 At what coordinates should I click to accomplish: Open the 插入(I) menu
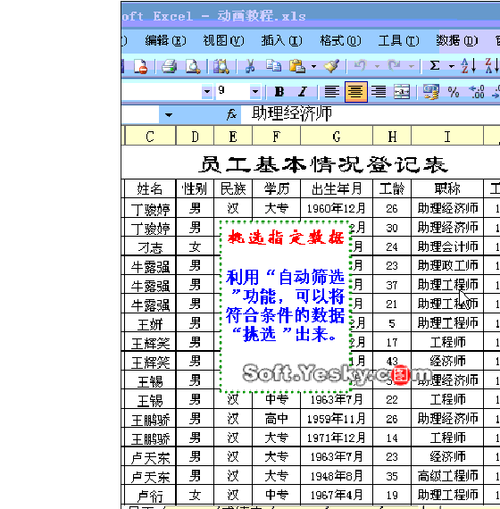[282, 41]
